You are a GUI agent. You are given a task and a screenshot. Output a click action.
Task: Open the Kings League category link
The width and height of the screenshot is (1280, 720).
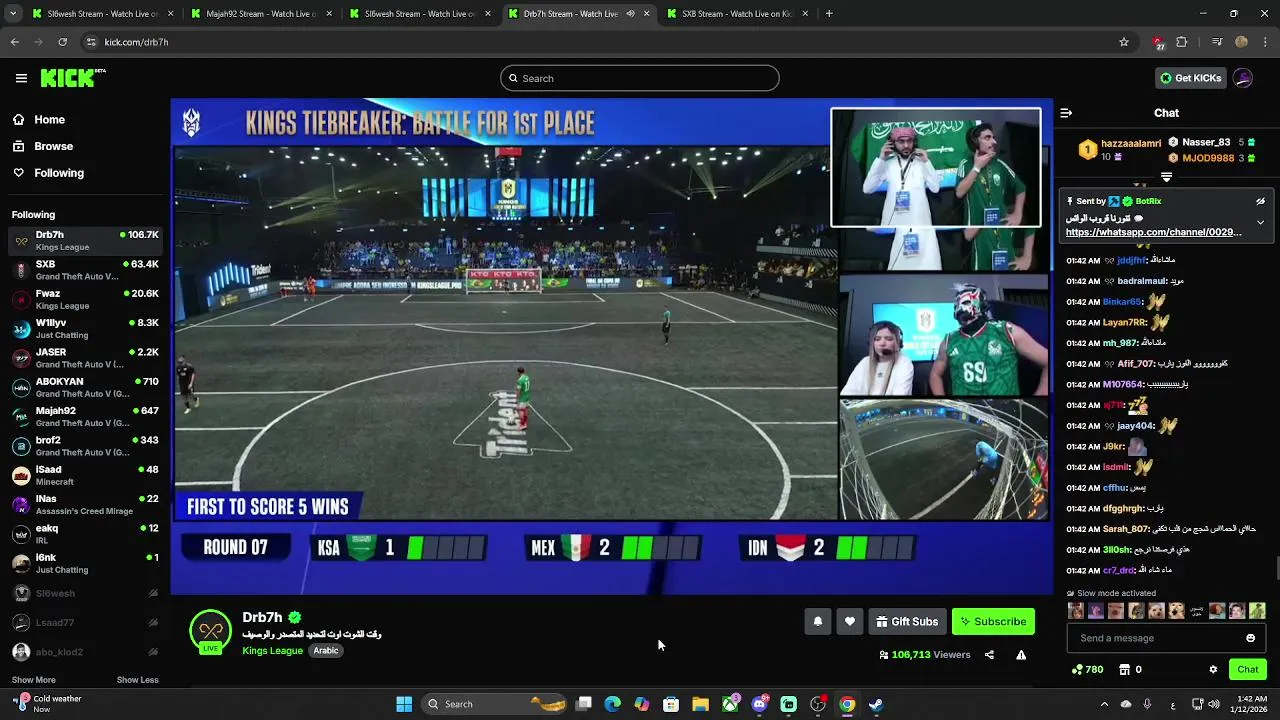tap(272, 650)
